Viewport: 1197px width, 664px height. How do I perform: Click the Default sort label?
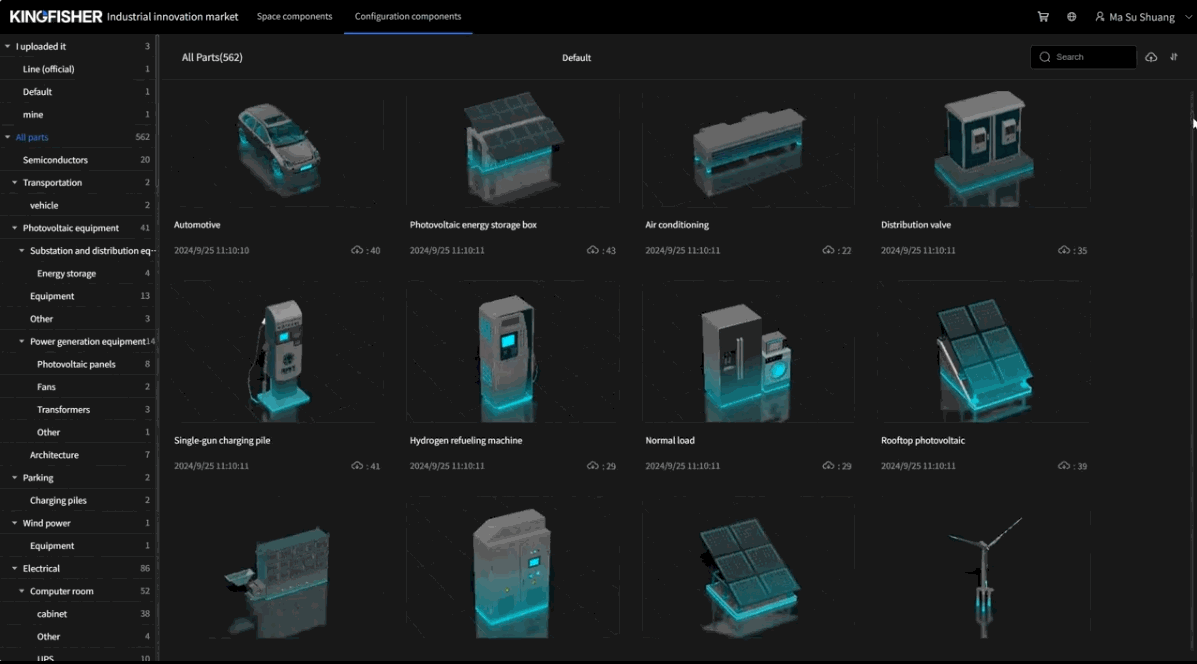(x=576, y=58)
